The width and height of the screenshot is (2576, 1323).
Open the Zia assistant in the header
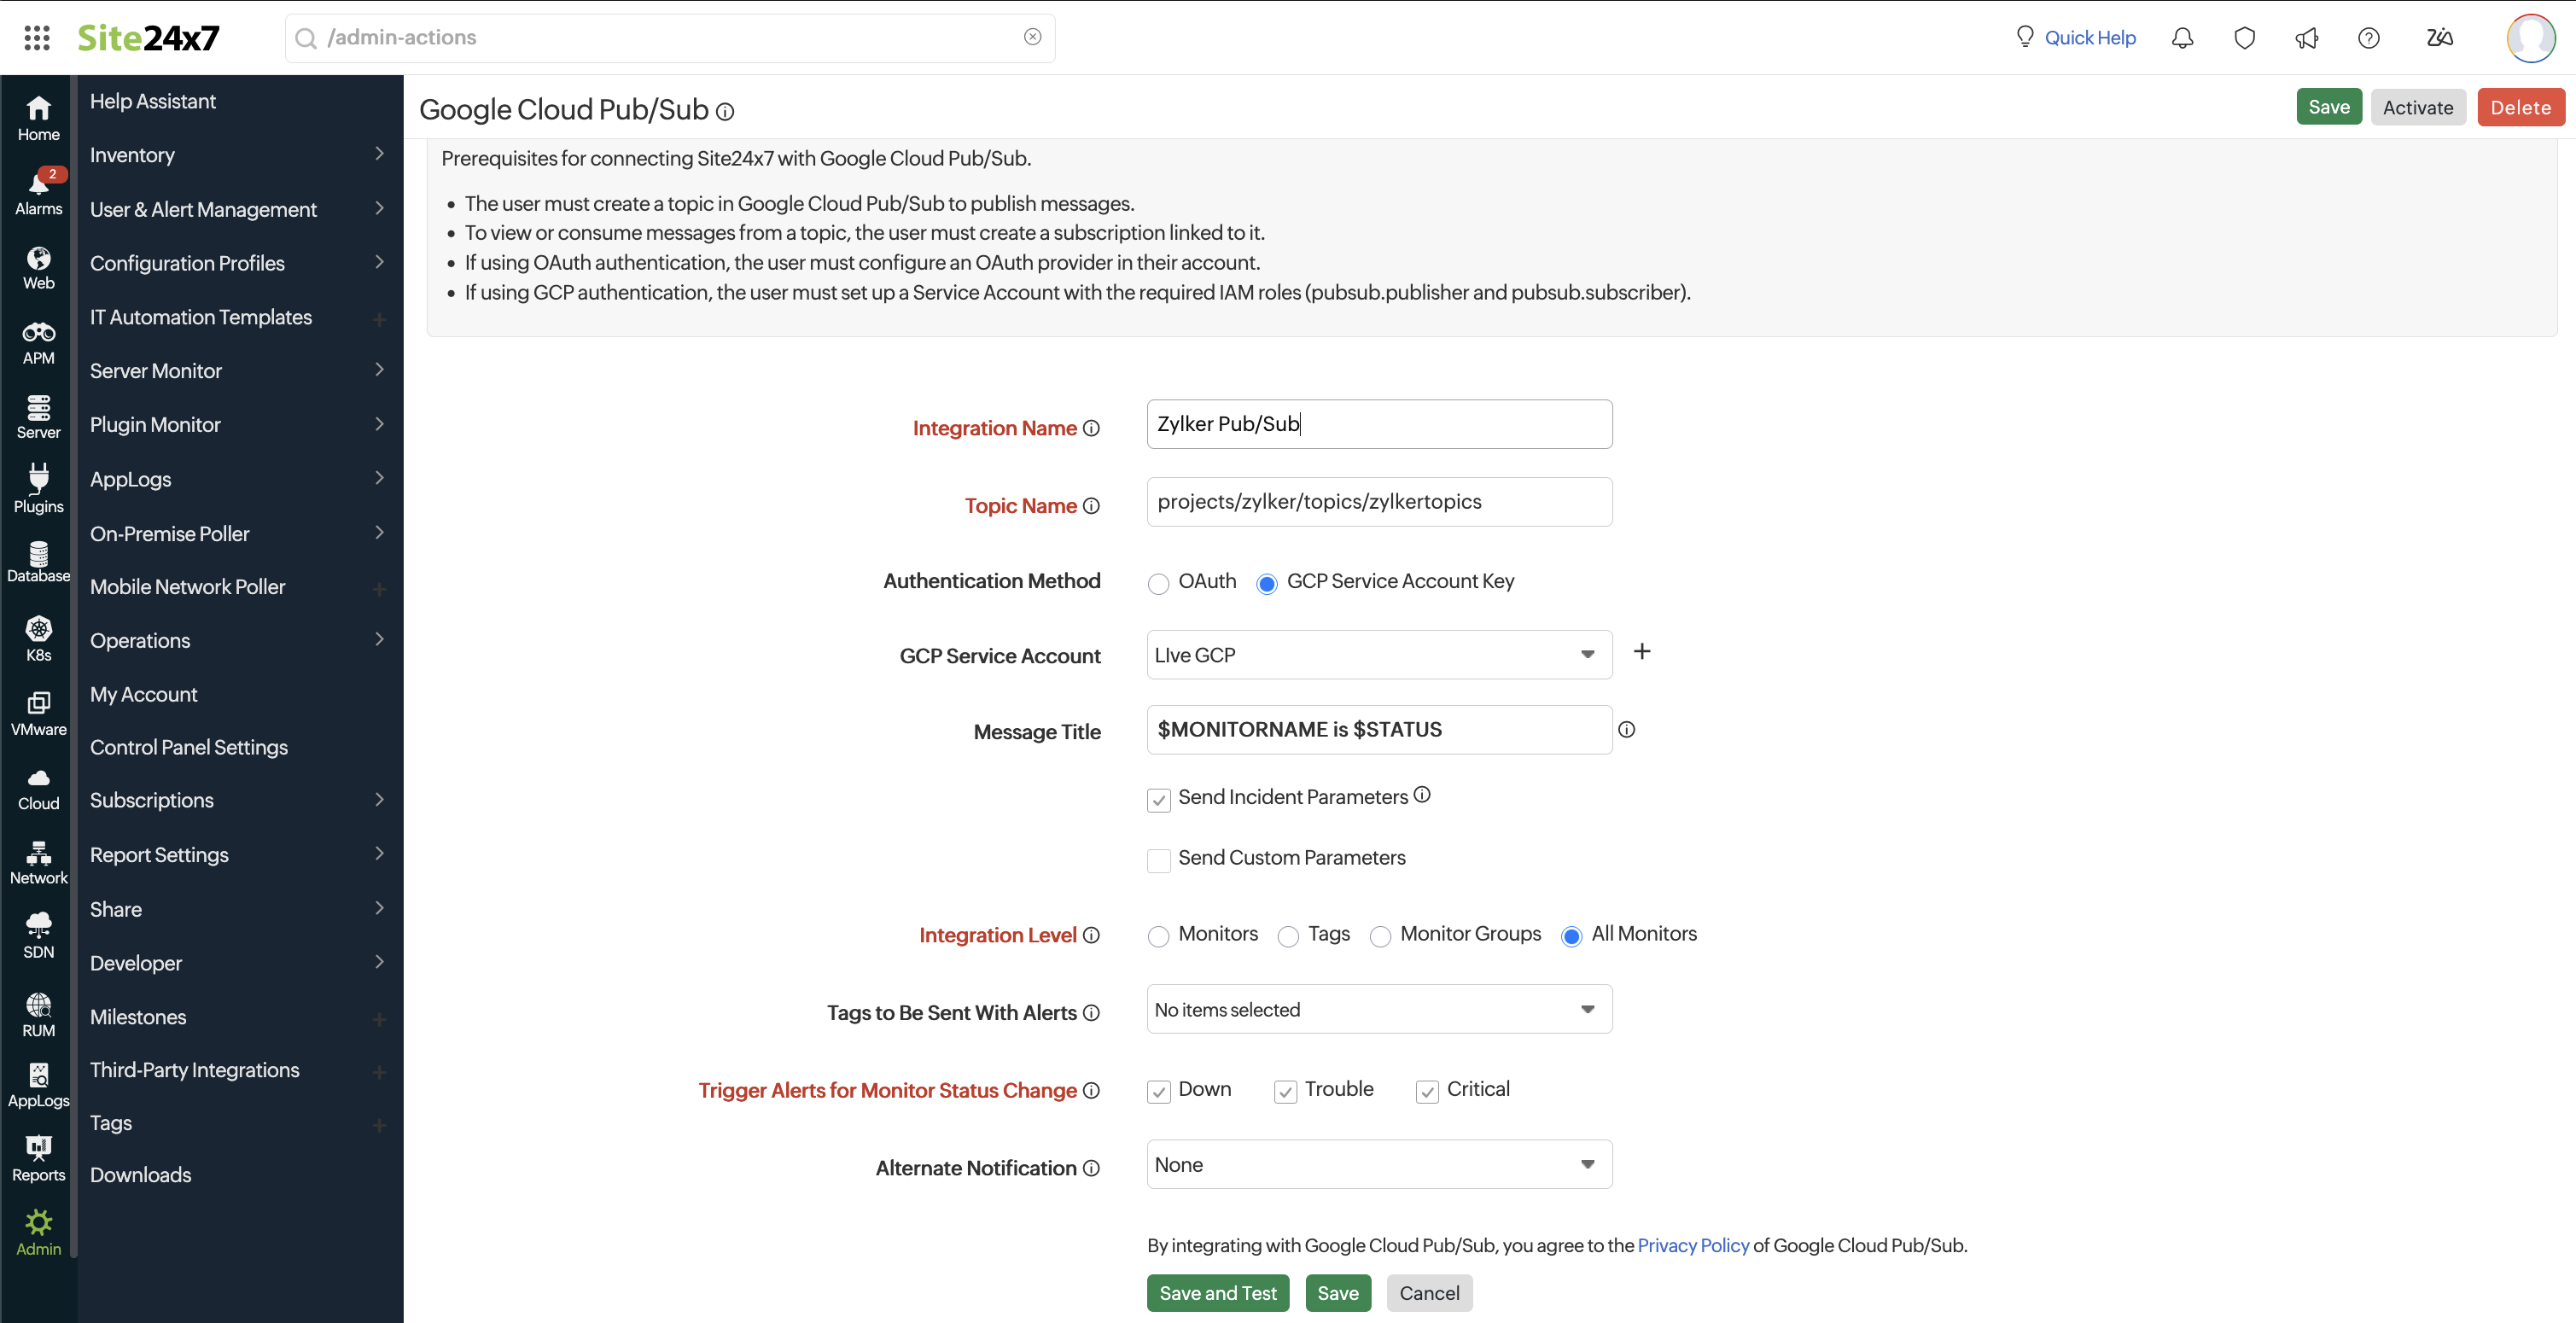[x=2440, y=37]
